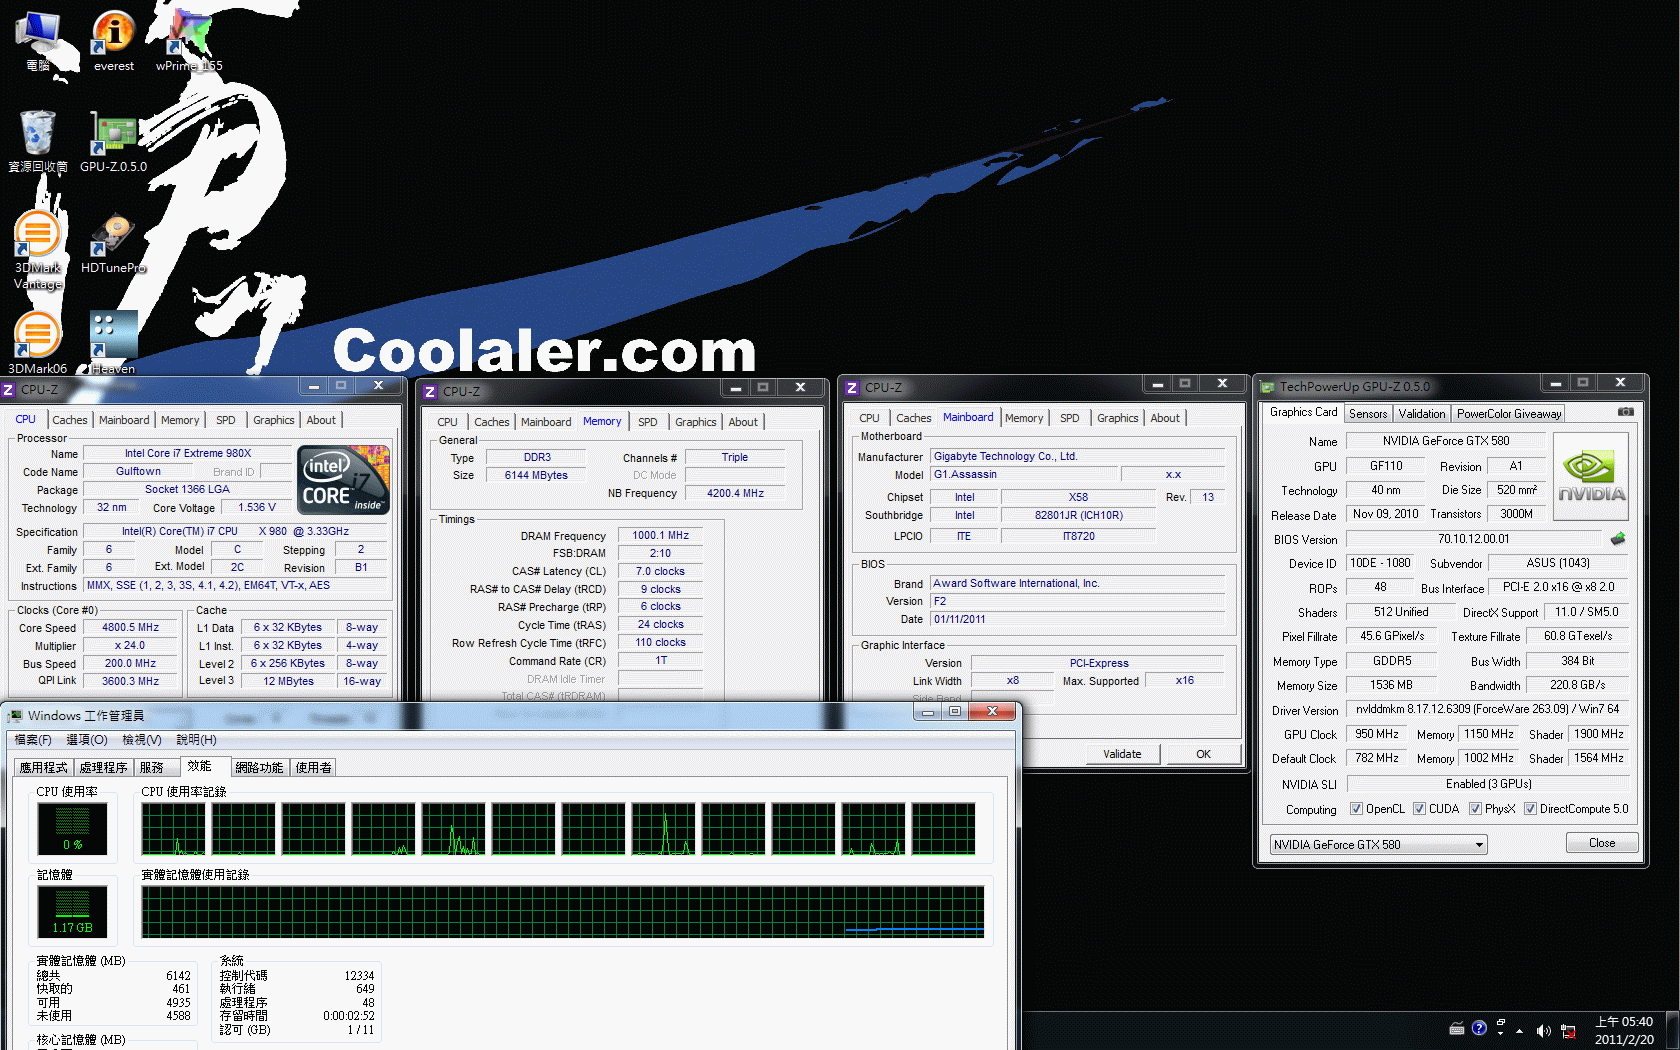This screenshot has width=1680, height=1050.
Task: Click the Memory CPU-Z window title Z icon
Action: pyautogui.click(x=430, y=392)
